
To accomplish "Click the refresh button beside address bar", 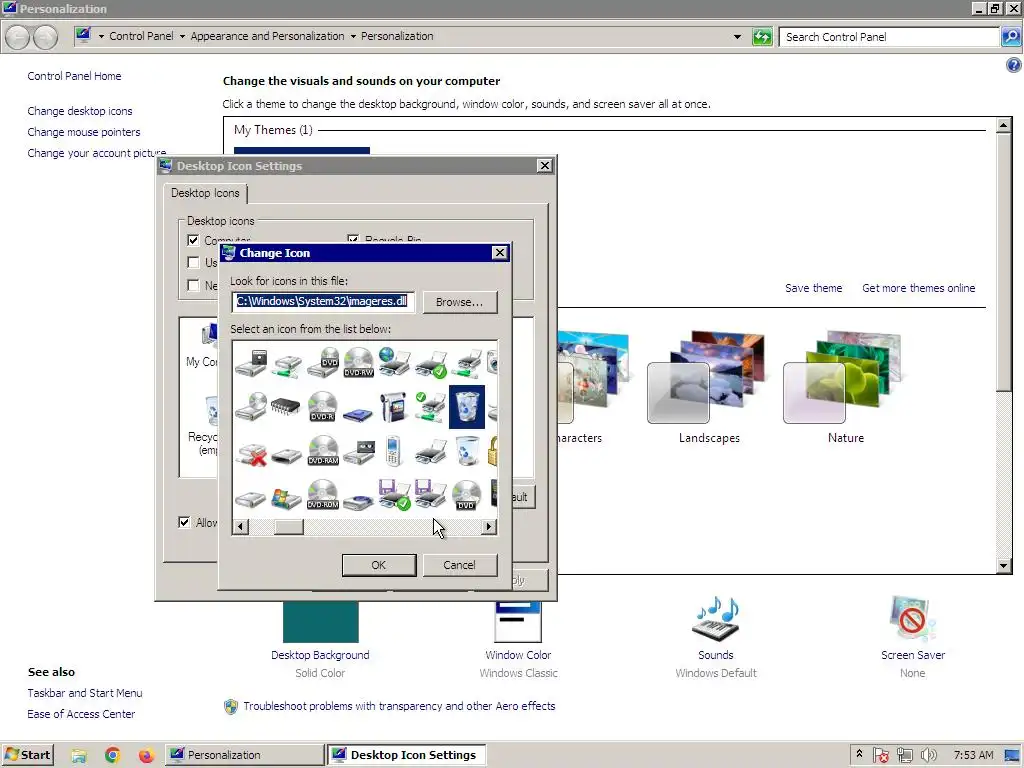I will coord(762,37).
